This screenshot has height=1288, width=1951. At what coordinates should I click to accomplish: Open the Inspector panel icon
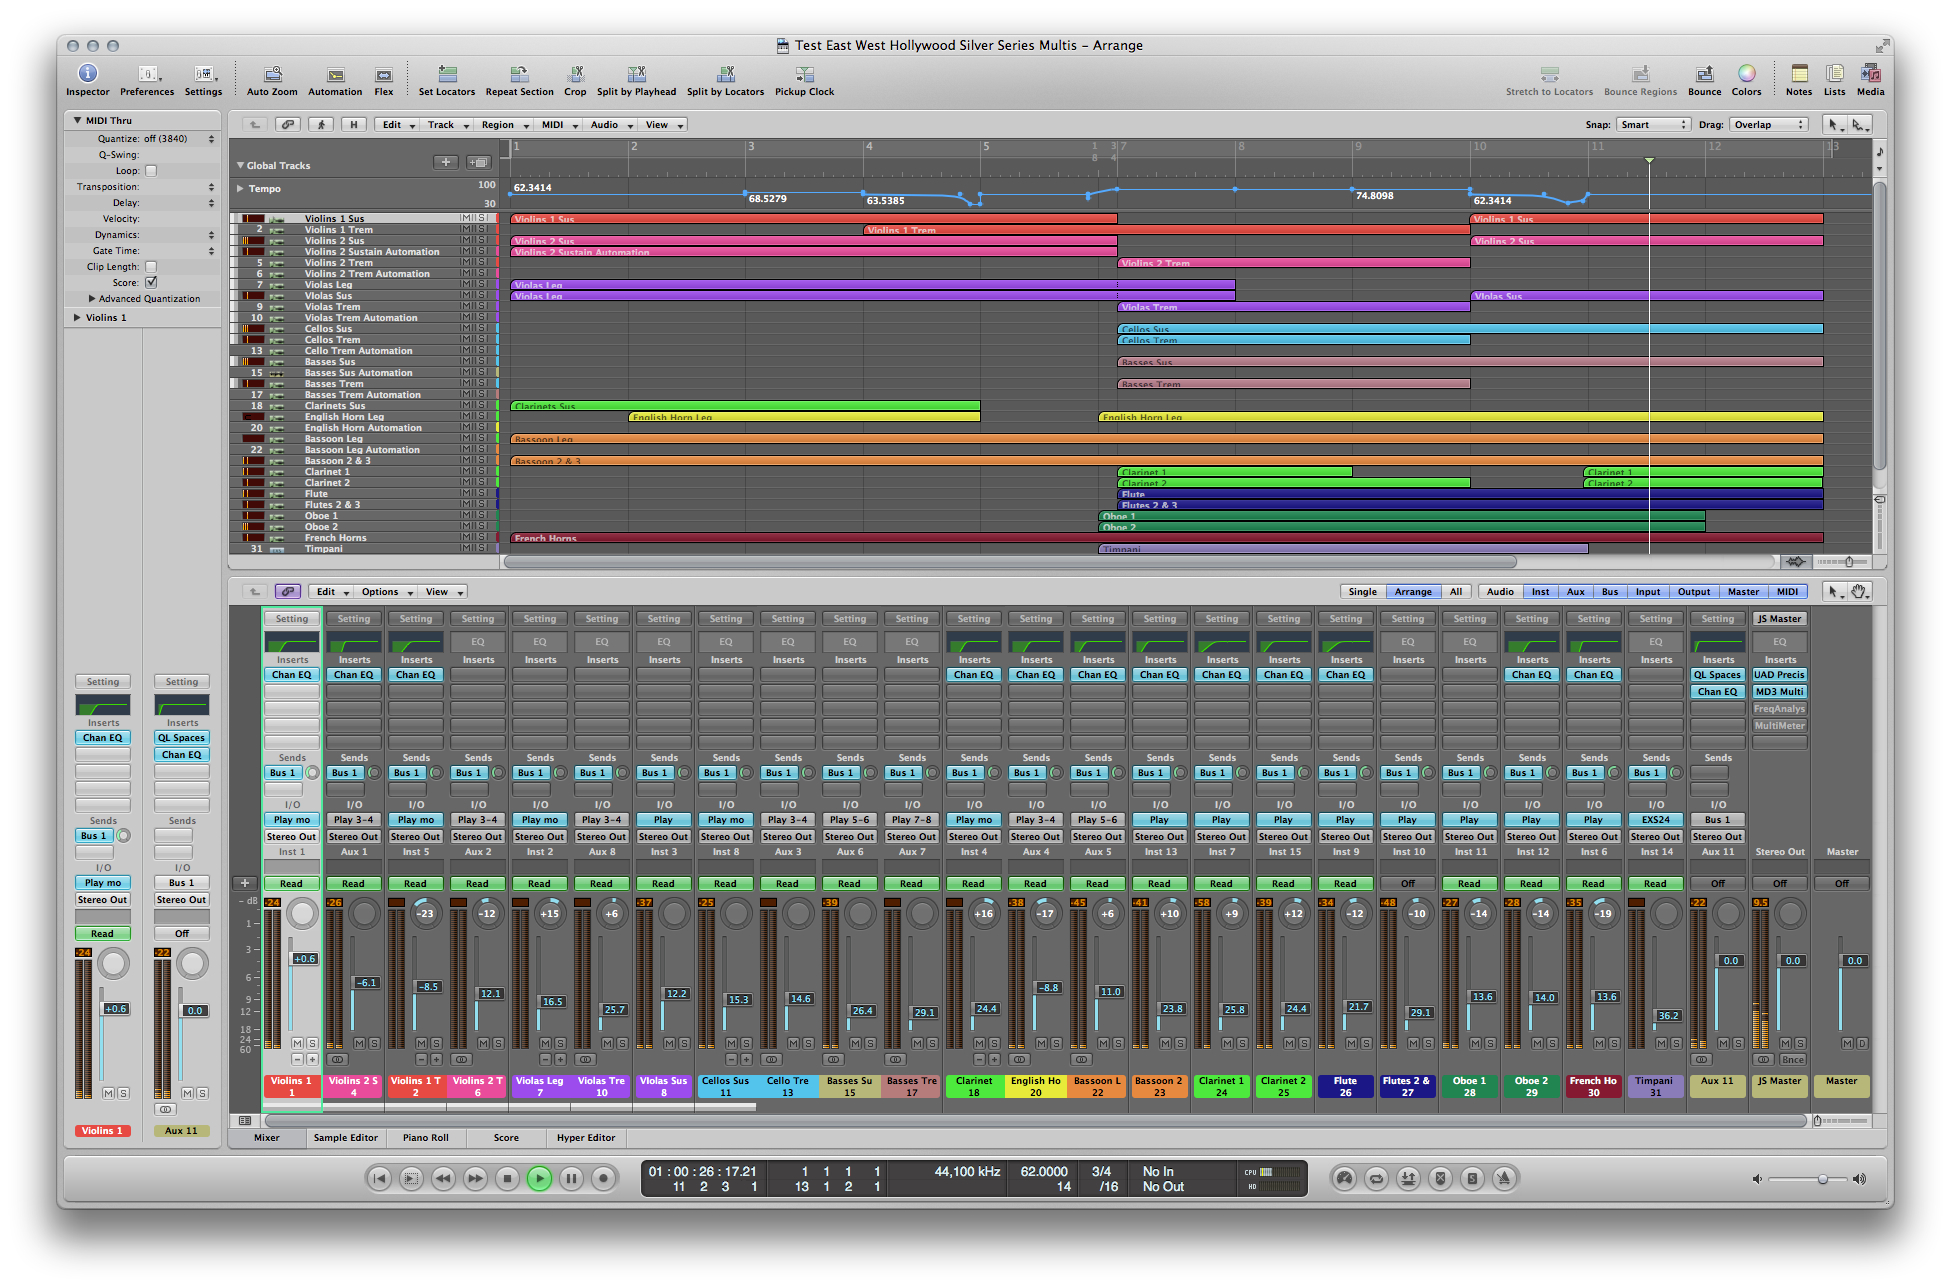point(87,75)
